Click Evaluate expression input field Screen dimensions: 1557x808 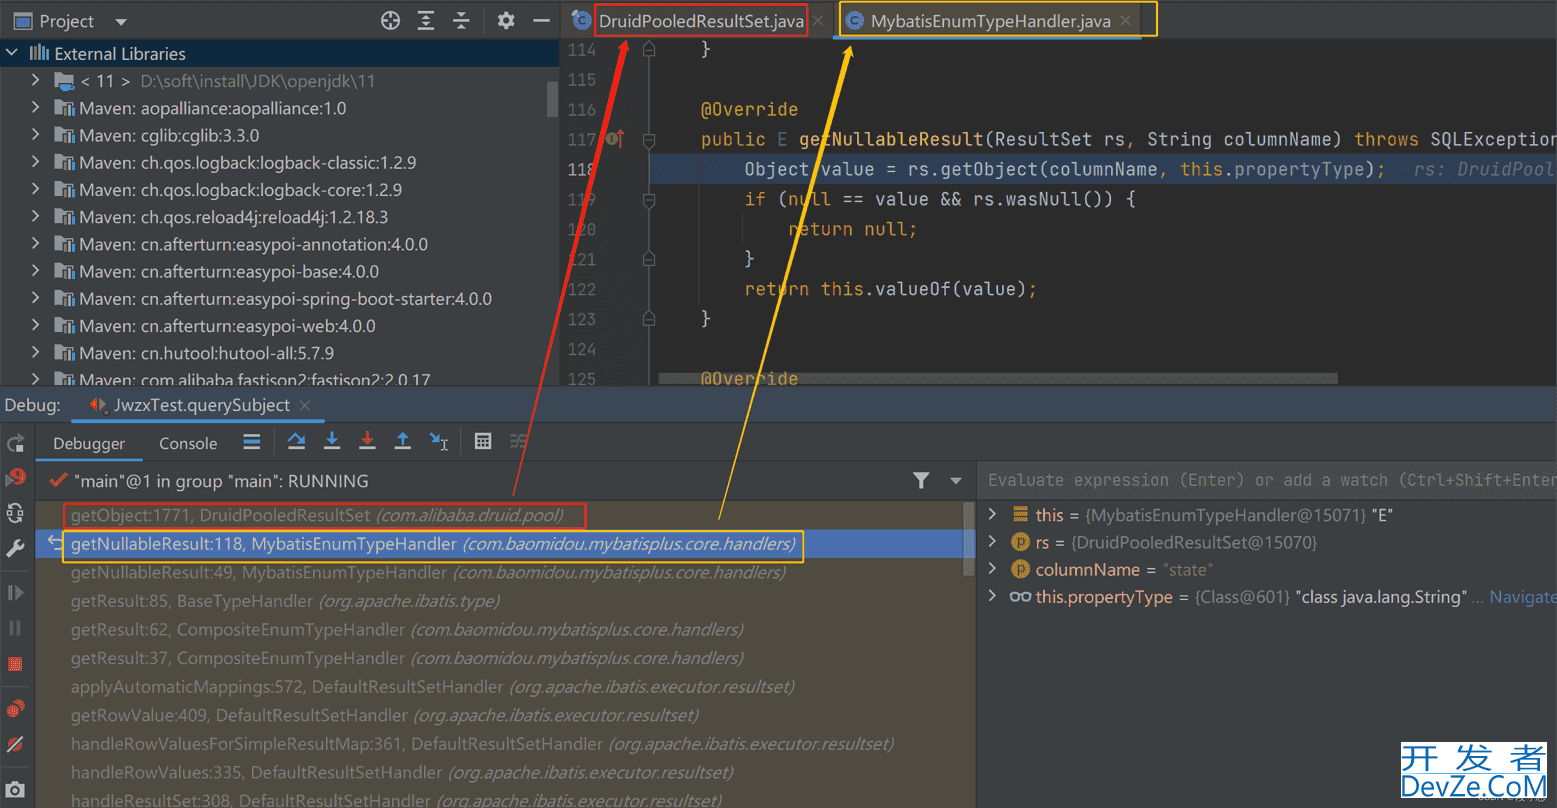click(x=1267, y=480)
